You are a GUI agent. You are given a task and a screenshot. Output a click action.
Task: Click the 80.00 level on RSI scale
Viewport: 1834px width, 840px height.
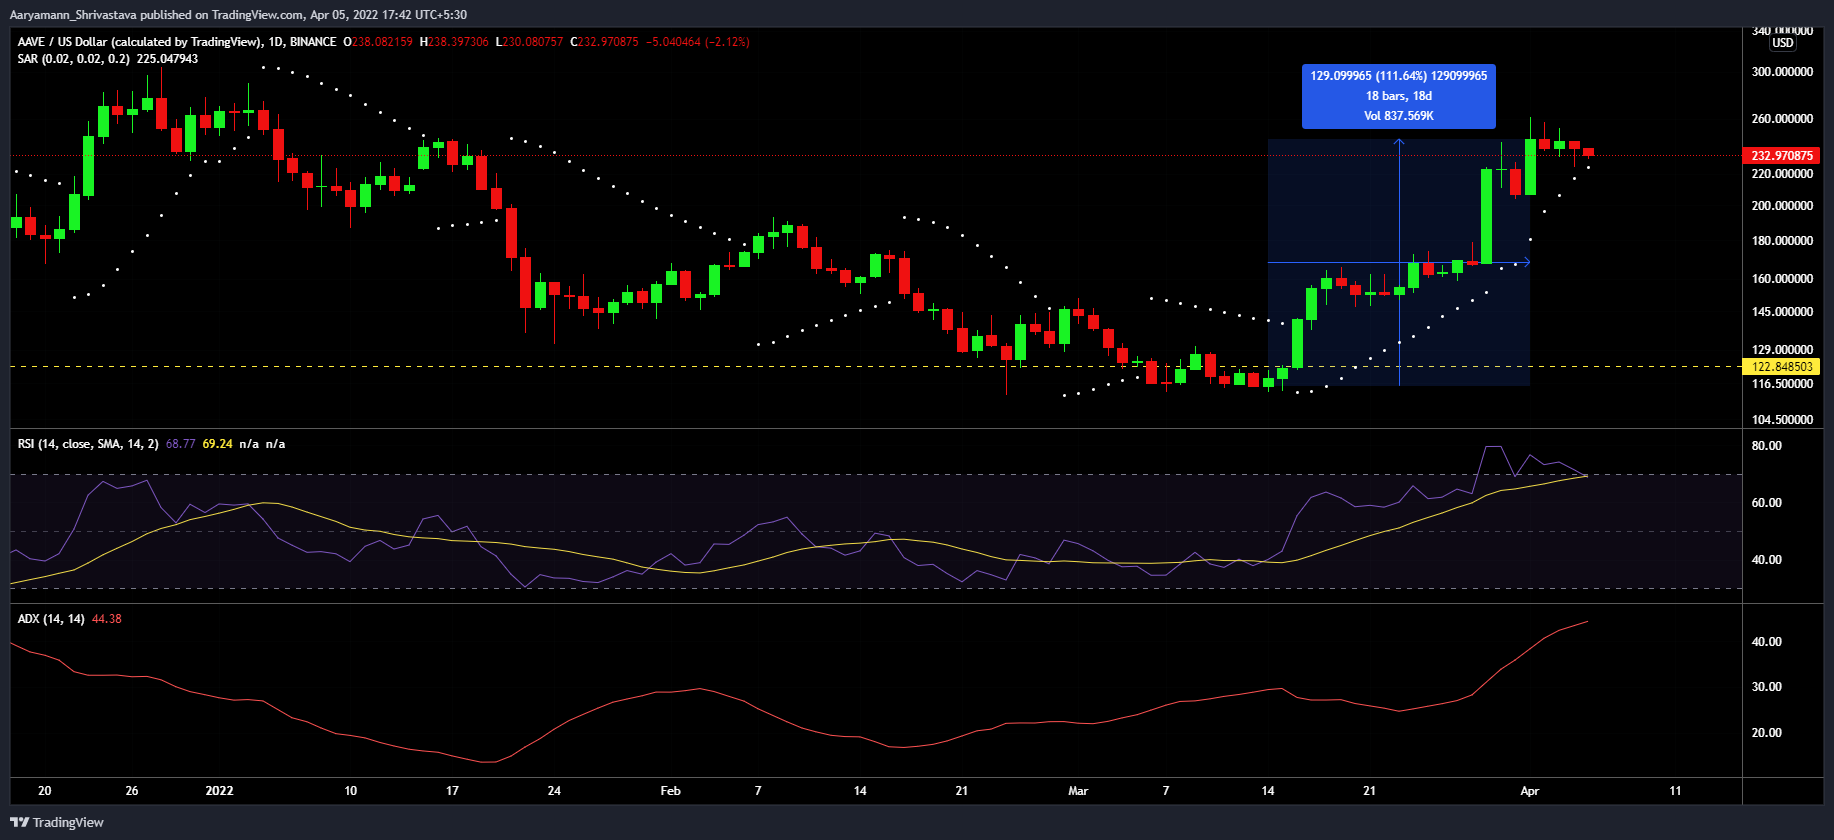pyautogui.click(x=1766, y=446)
